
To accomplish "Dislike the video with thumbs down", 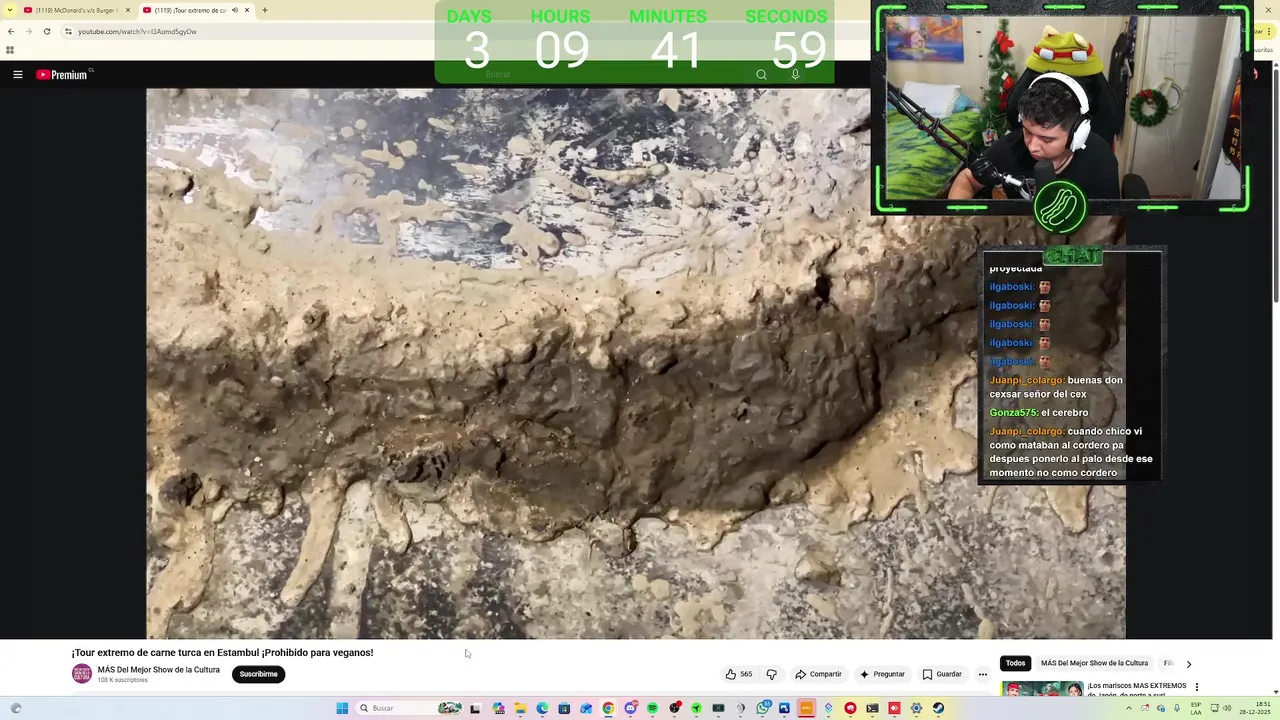I will coord(771,674).
